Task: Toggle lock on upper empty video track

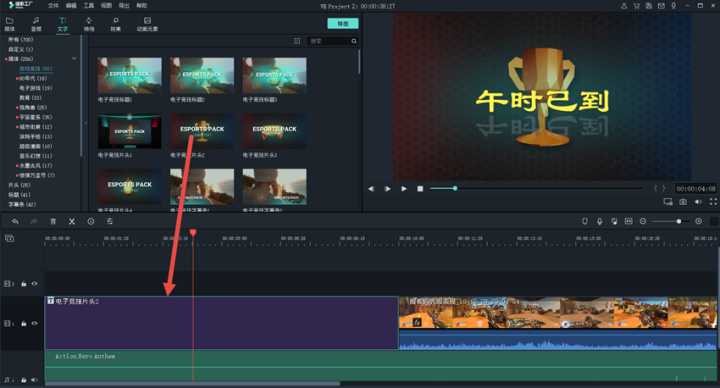Action: (x=23, y=284)
